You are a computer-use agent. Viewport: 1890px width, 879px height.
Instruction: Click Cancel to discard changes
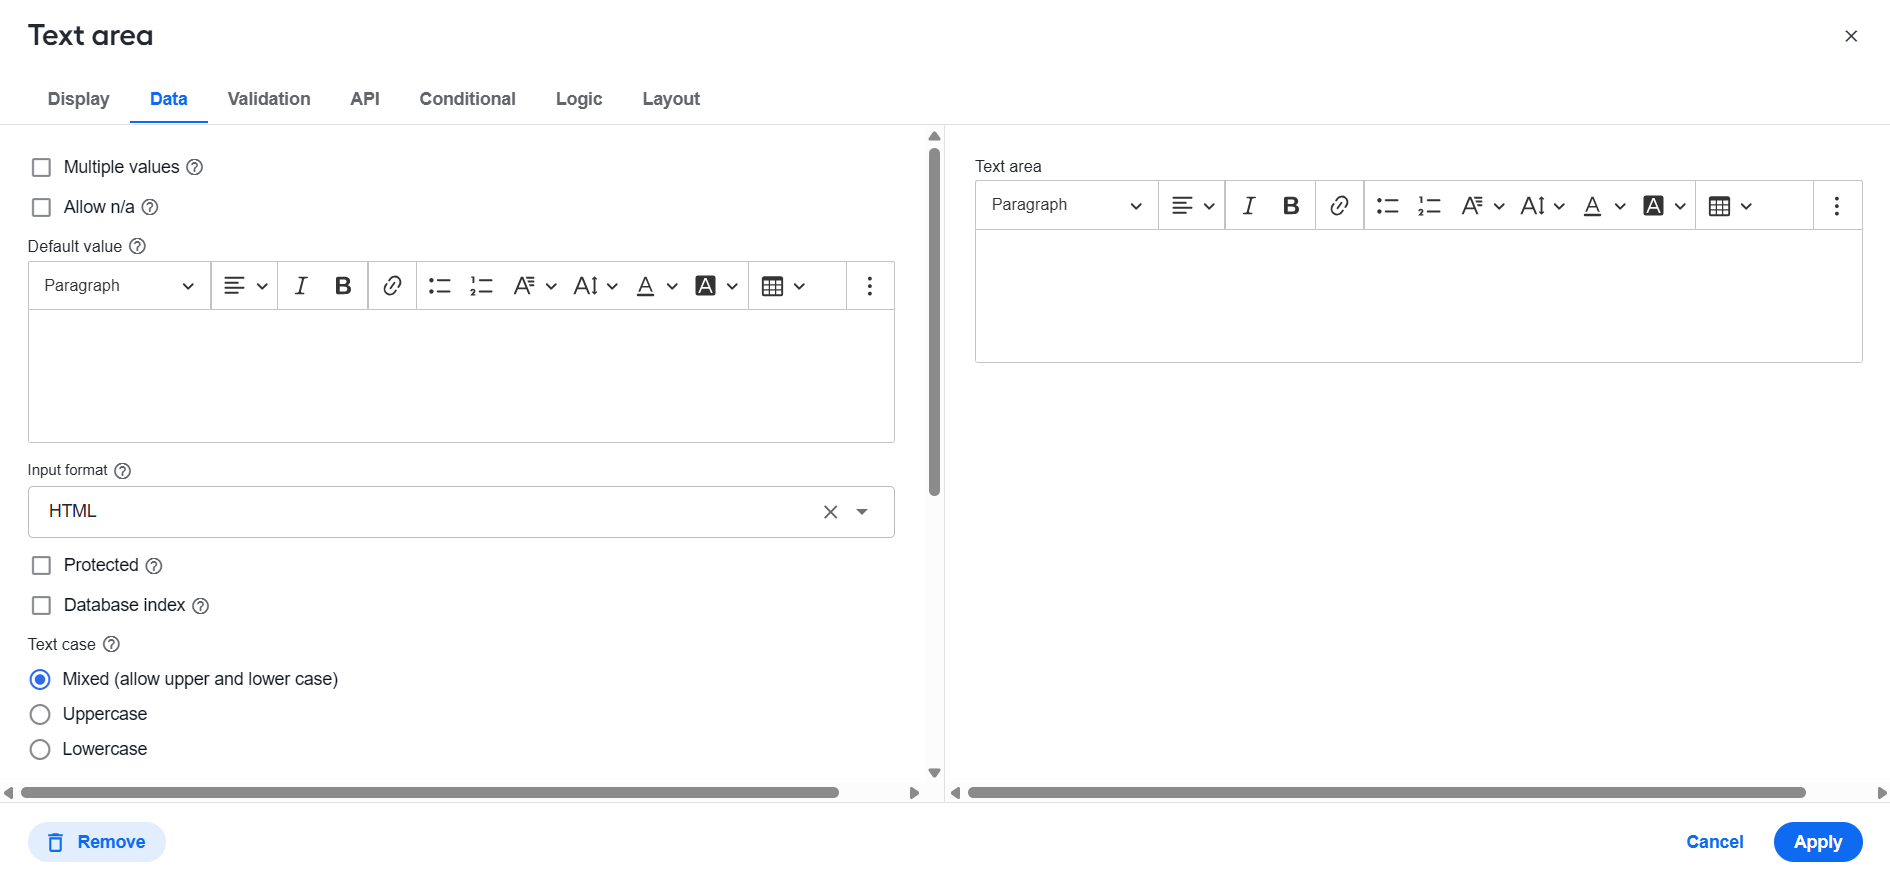point(1715,842)
